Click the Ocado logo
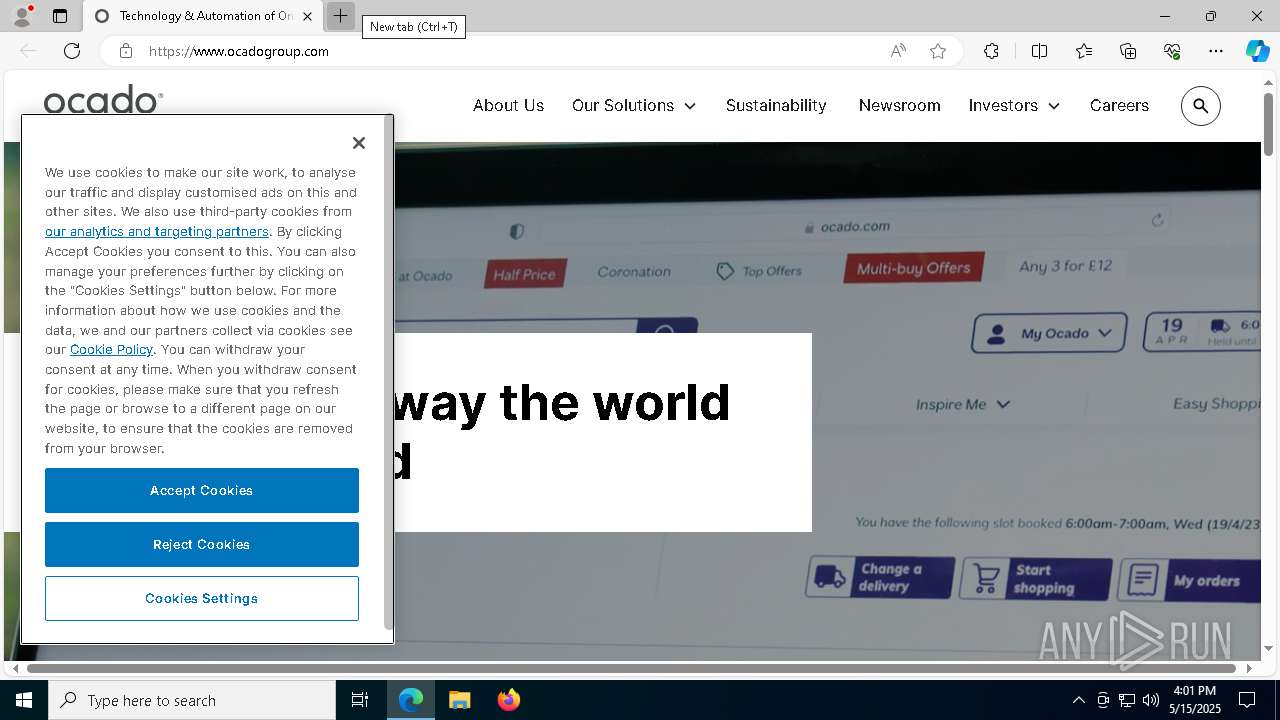This screenshot has width=1280, height=720. coord(103,99)
